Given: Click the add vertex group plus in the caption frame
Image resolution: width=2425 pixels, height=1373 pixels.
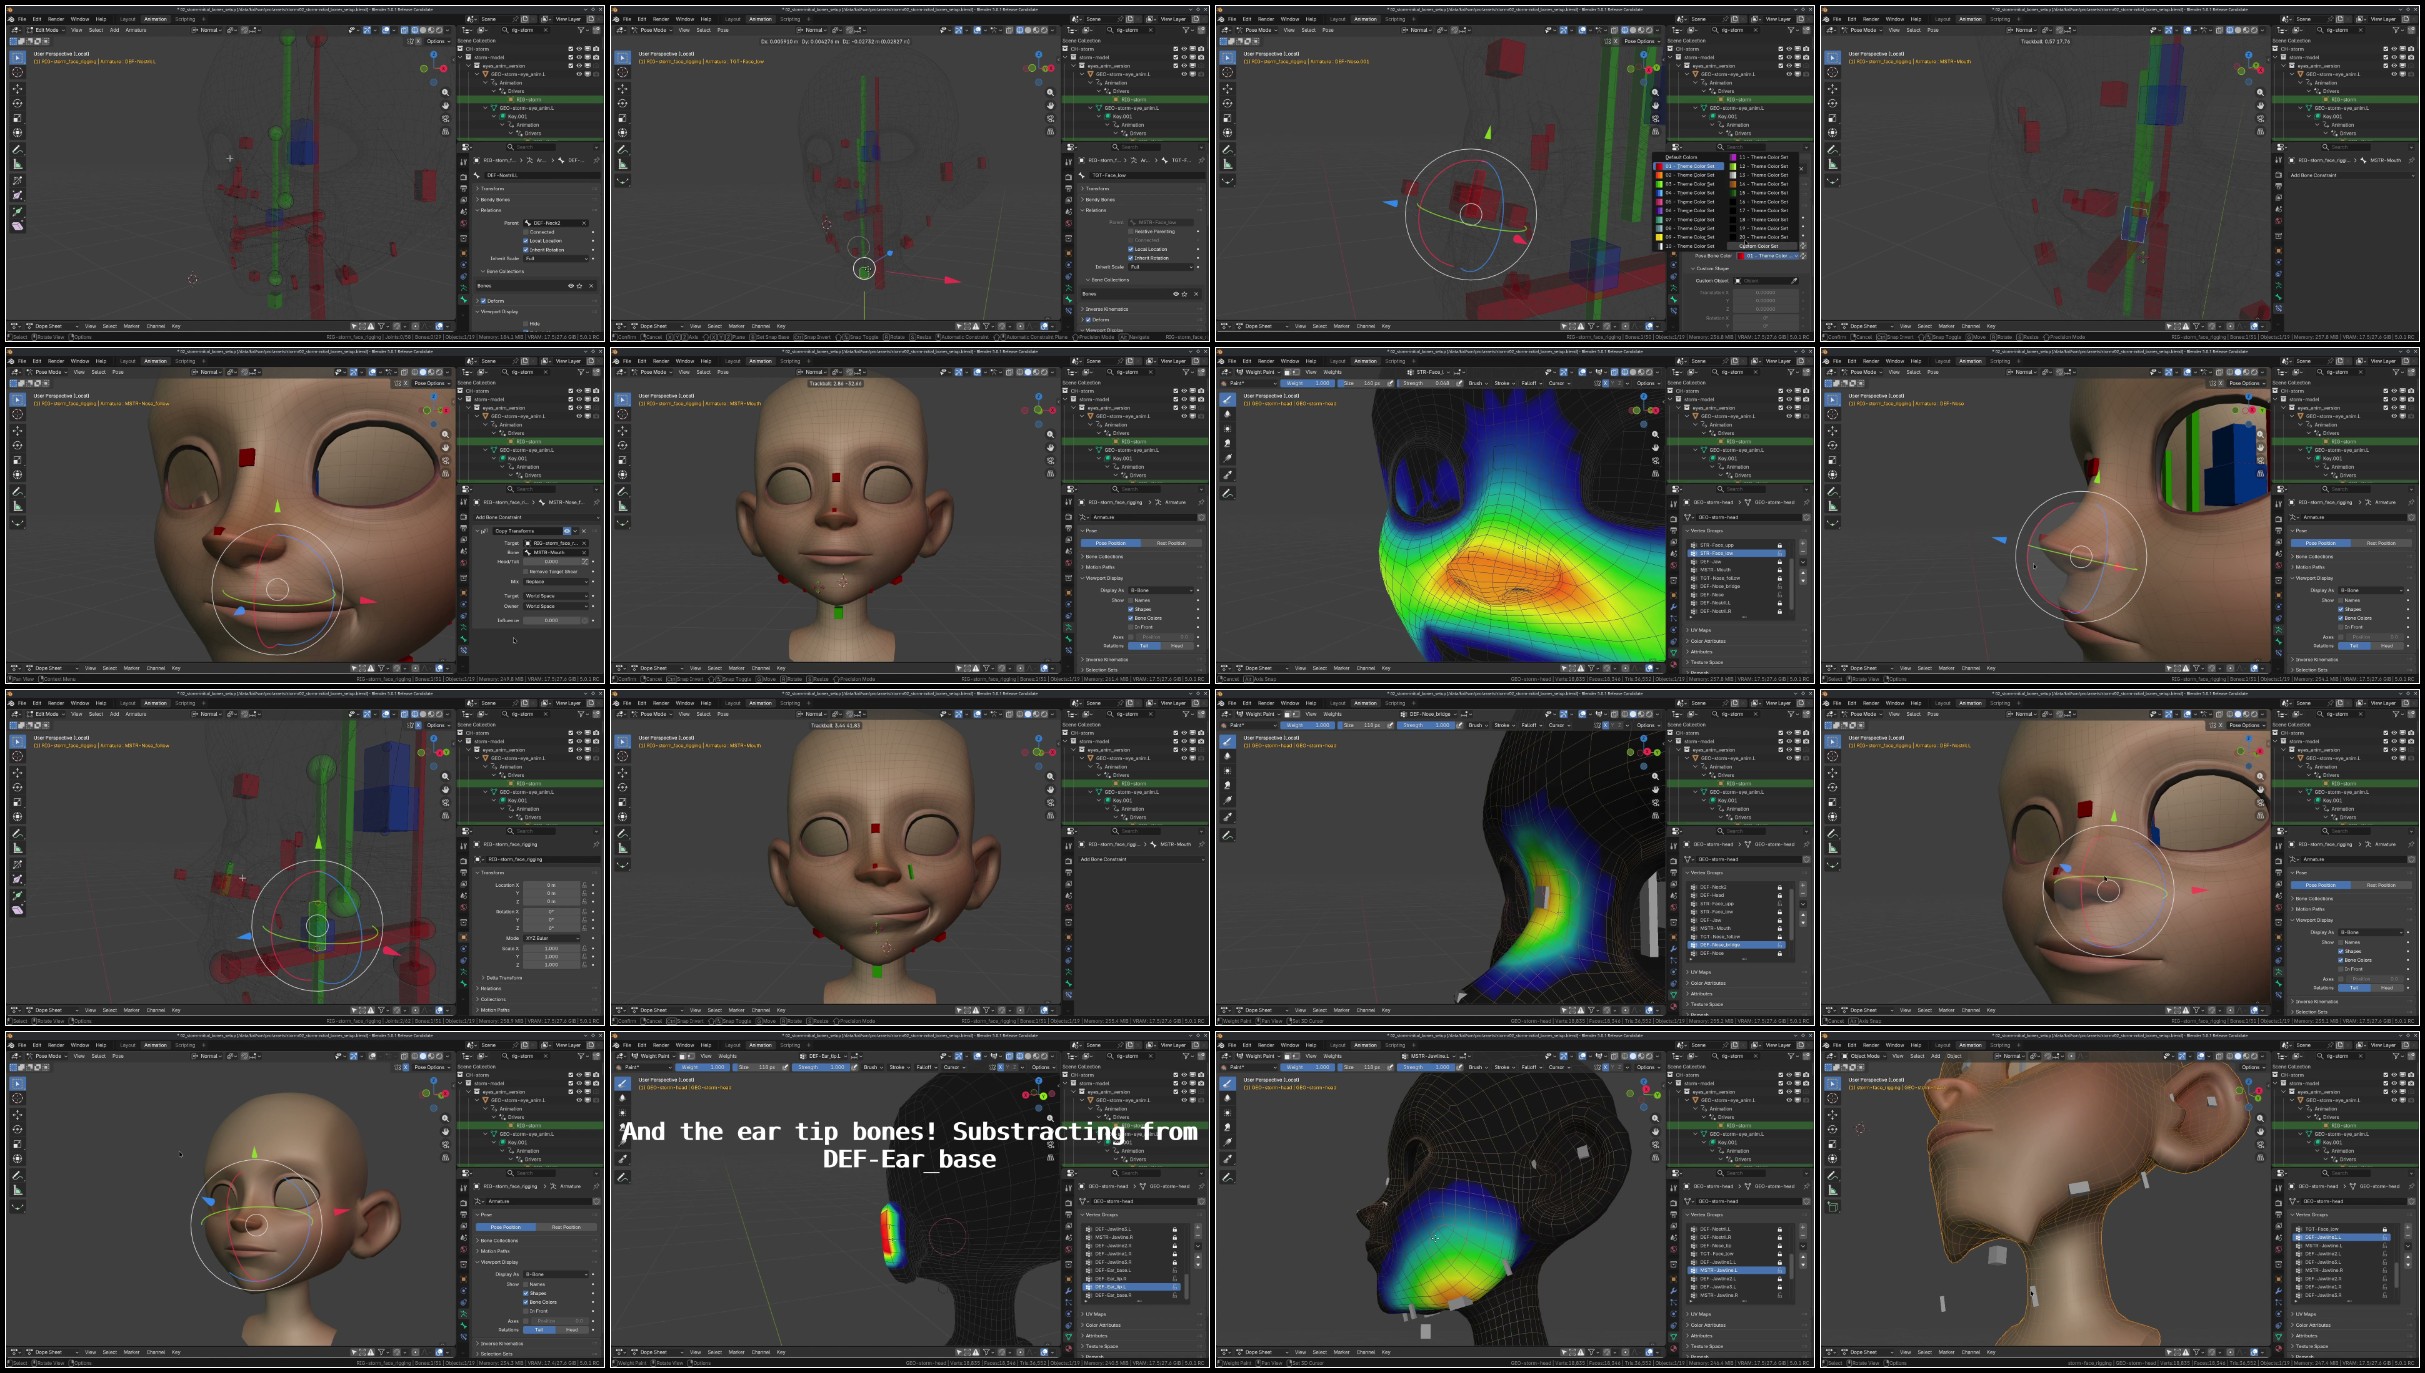Looking at the screenshot, I should [1198, 1227].
